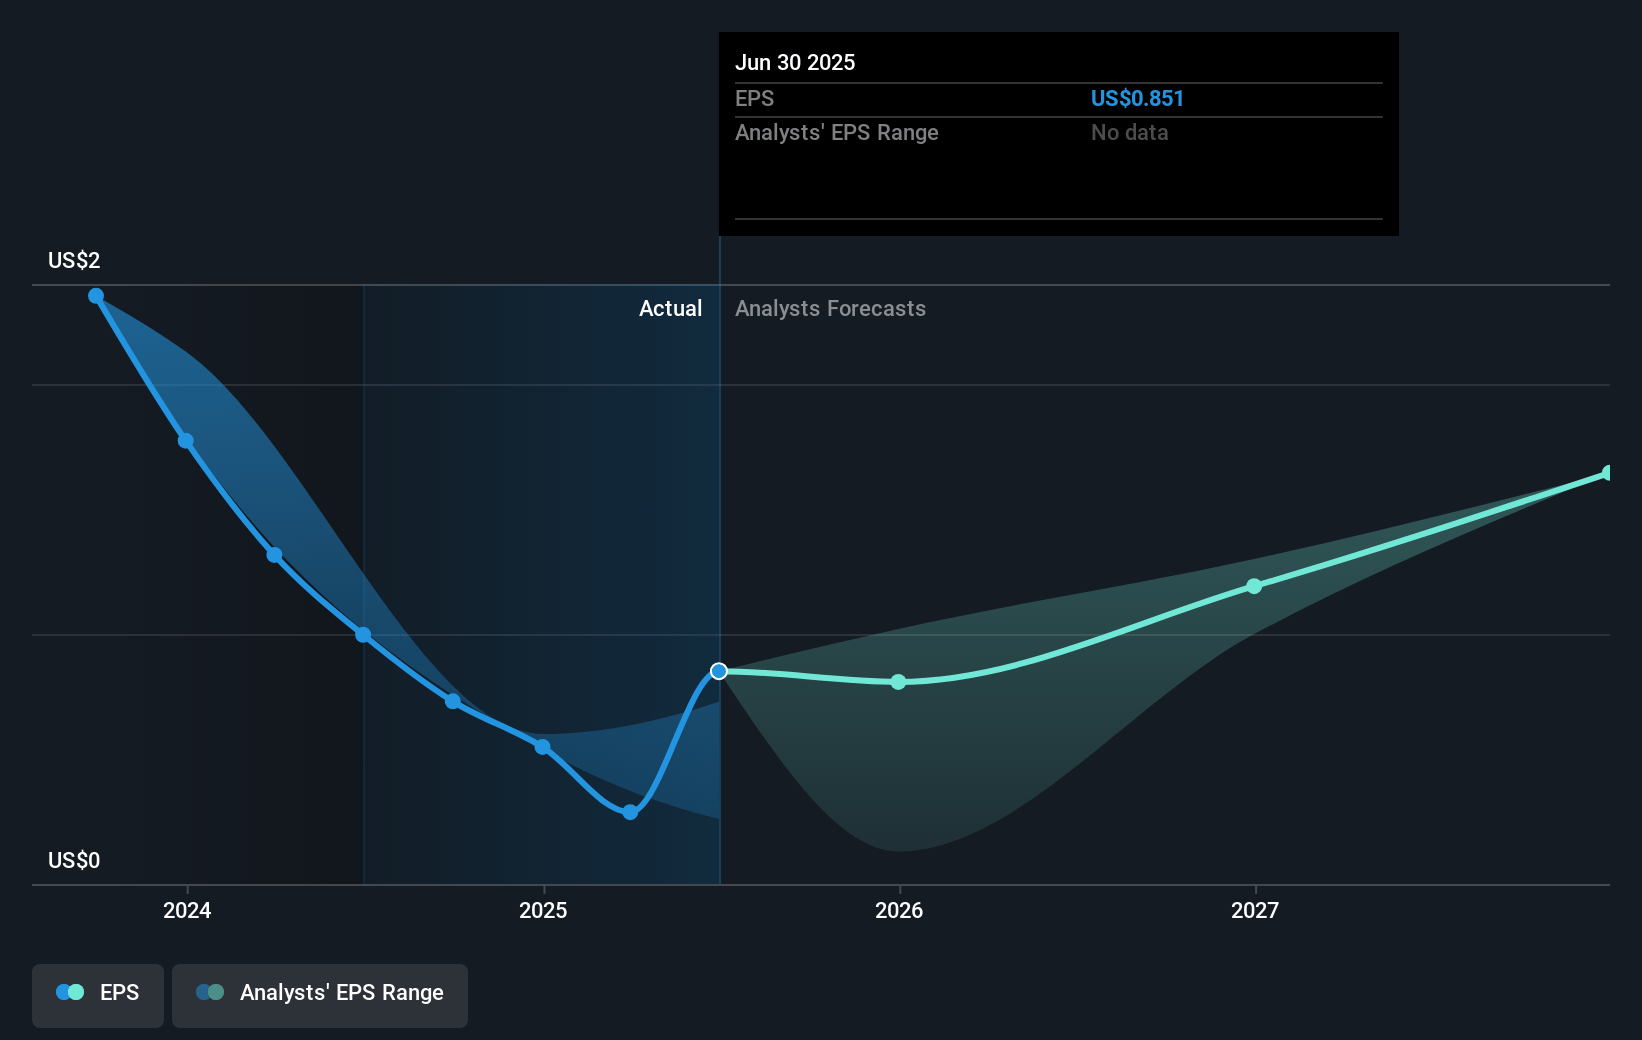Image resolution: width=1642 pixels, height=1040 pixels.
Task: Toggle the Analysts' EPS Range legend button
Action: coord(320,995)
